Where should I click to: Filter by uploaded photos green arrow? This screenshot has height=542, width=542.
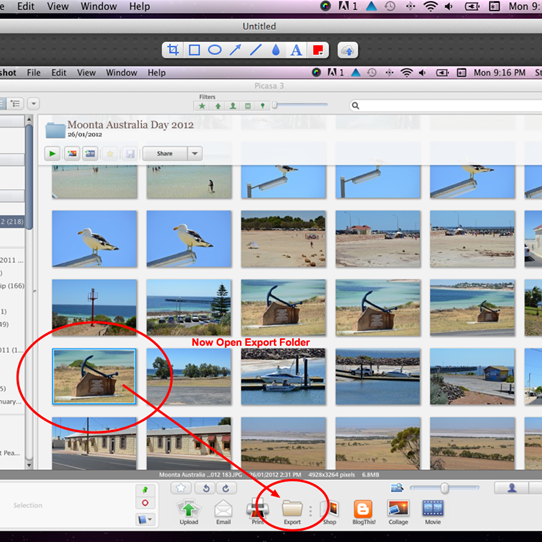point(218,106)
